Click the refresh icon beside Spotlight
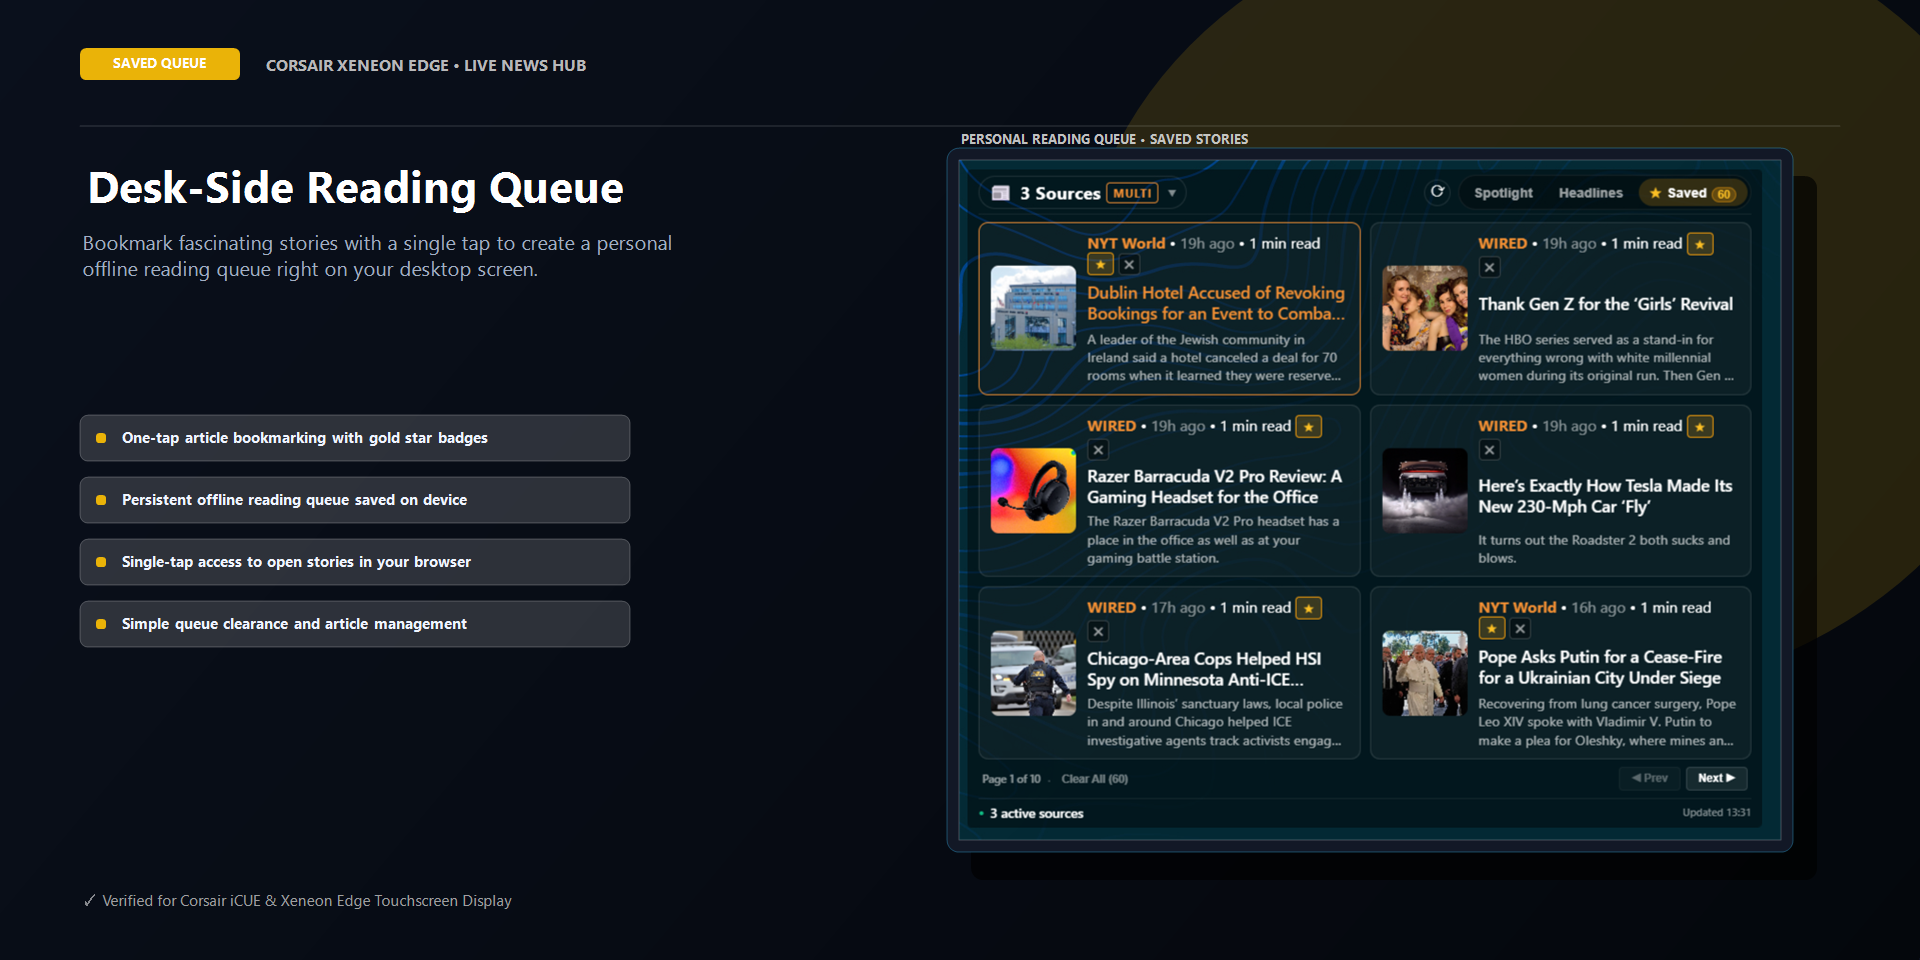 click(x=1437, y=192)
